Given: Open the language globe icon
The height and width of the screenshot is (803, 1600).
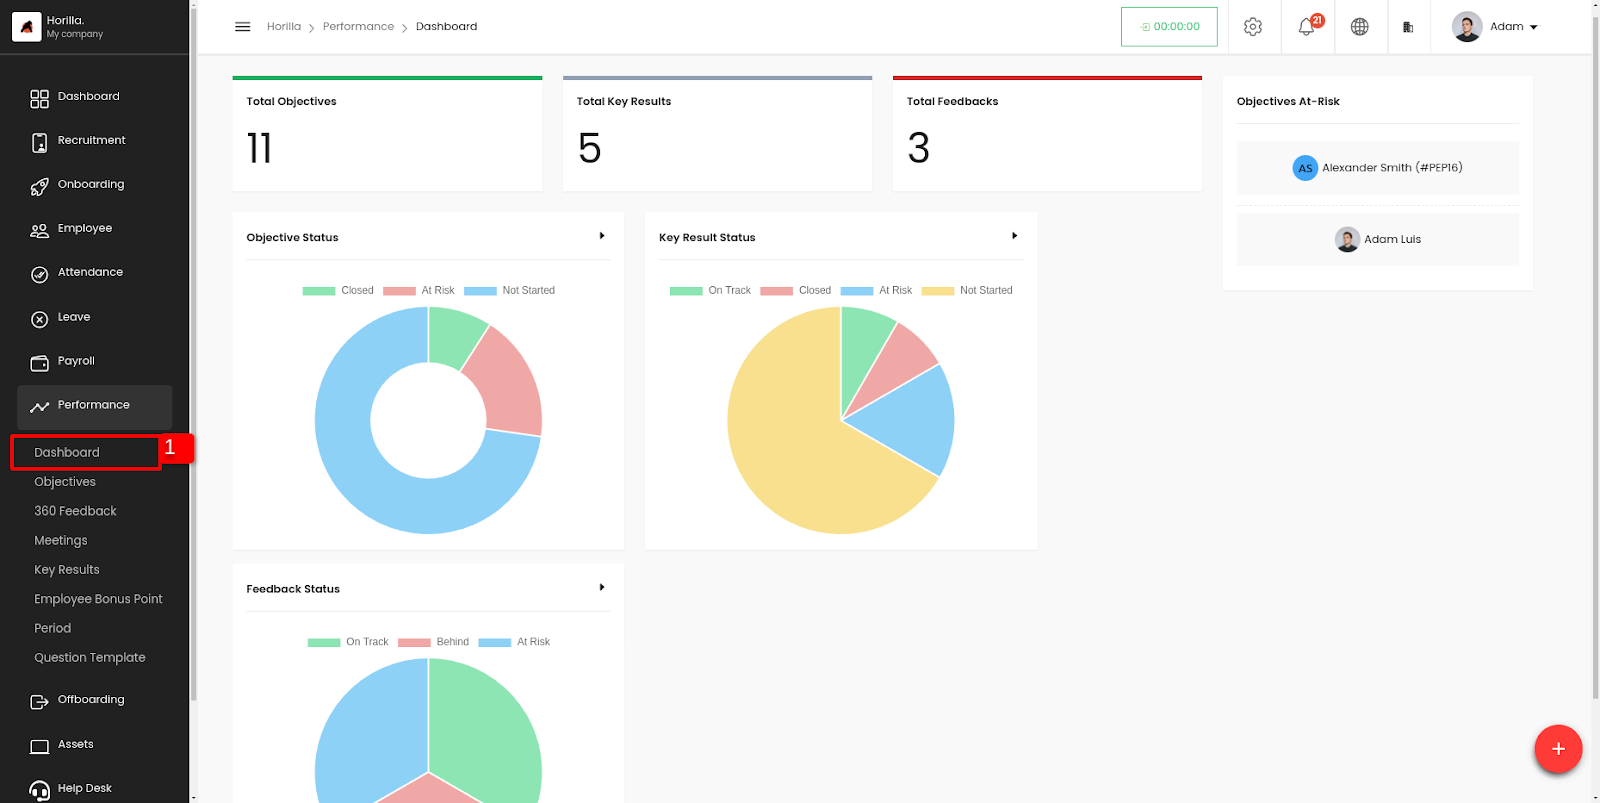Looking at the screenshot, I should [1360, 27].
